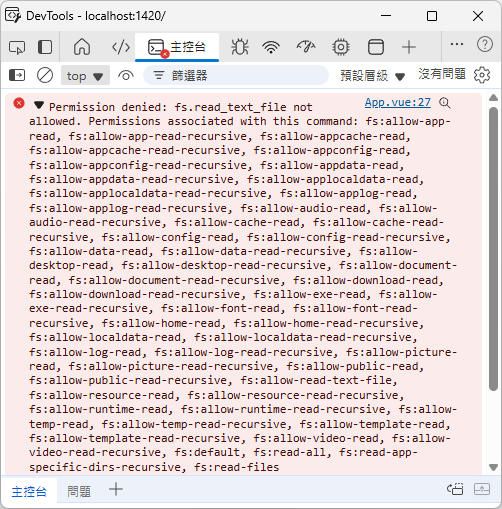Toggle the inspect element picker
Viewport: 502px width, 509px height.
[x=17, y=47]
